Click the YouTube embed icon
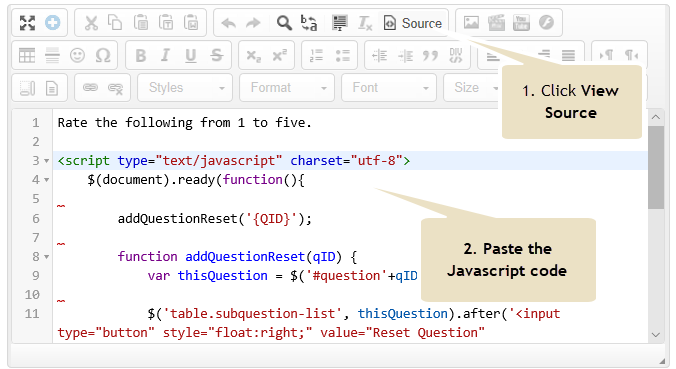Image resolution: width=676 pixels, height=369 pixels. pos(521,22)
